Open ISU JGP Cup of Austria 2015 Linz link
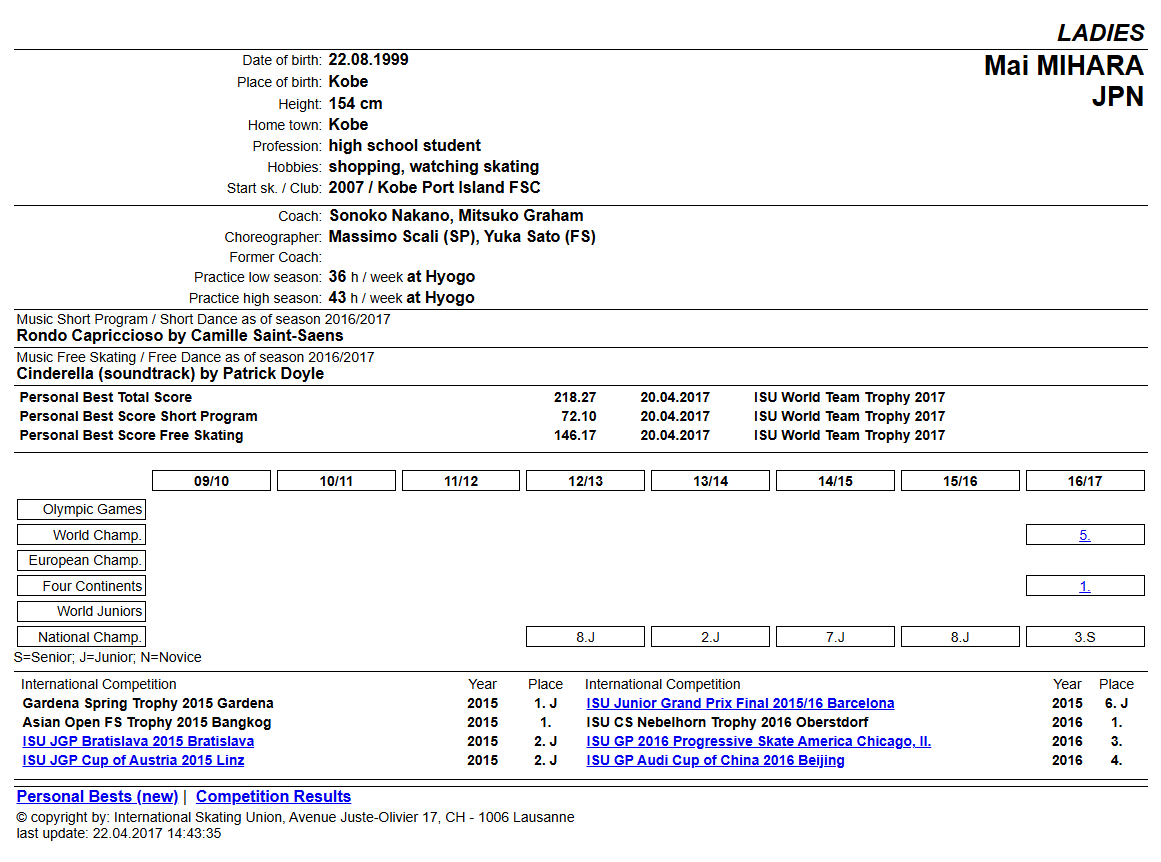 pos(133,761)
